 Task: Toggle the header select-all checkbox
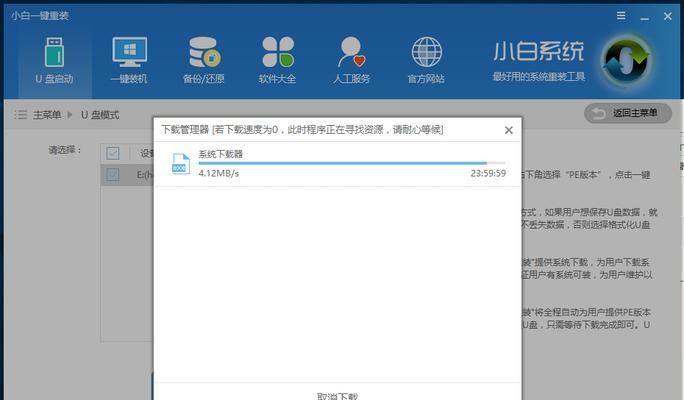(x=113, y=153)
